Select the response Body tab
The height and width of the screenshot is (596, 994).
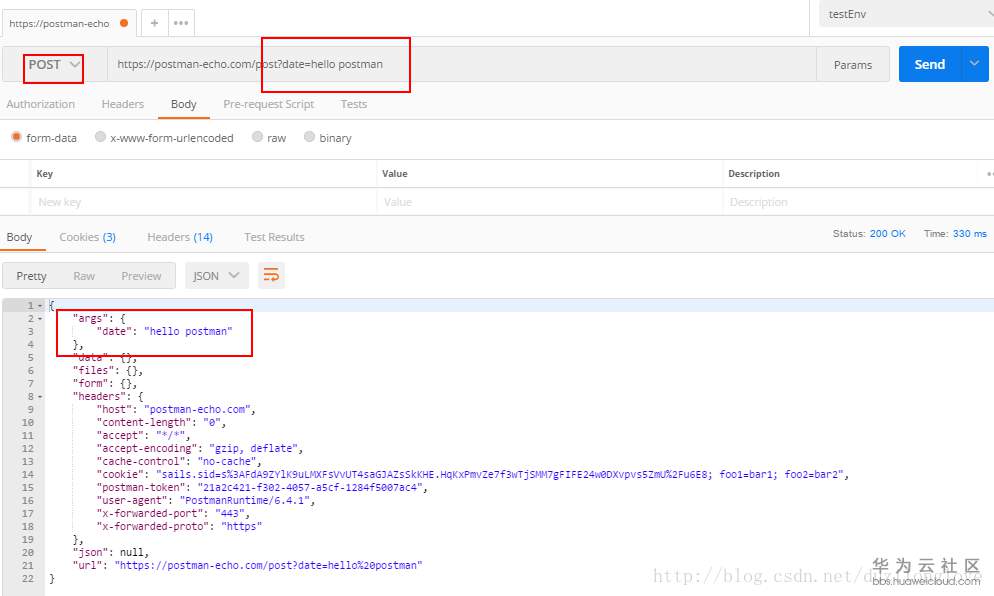click(x=19, y=237)
